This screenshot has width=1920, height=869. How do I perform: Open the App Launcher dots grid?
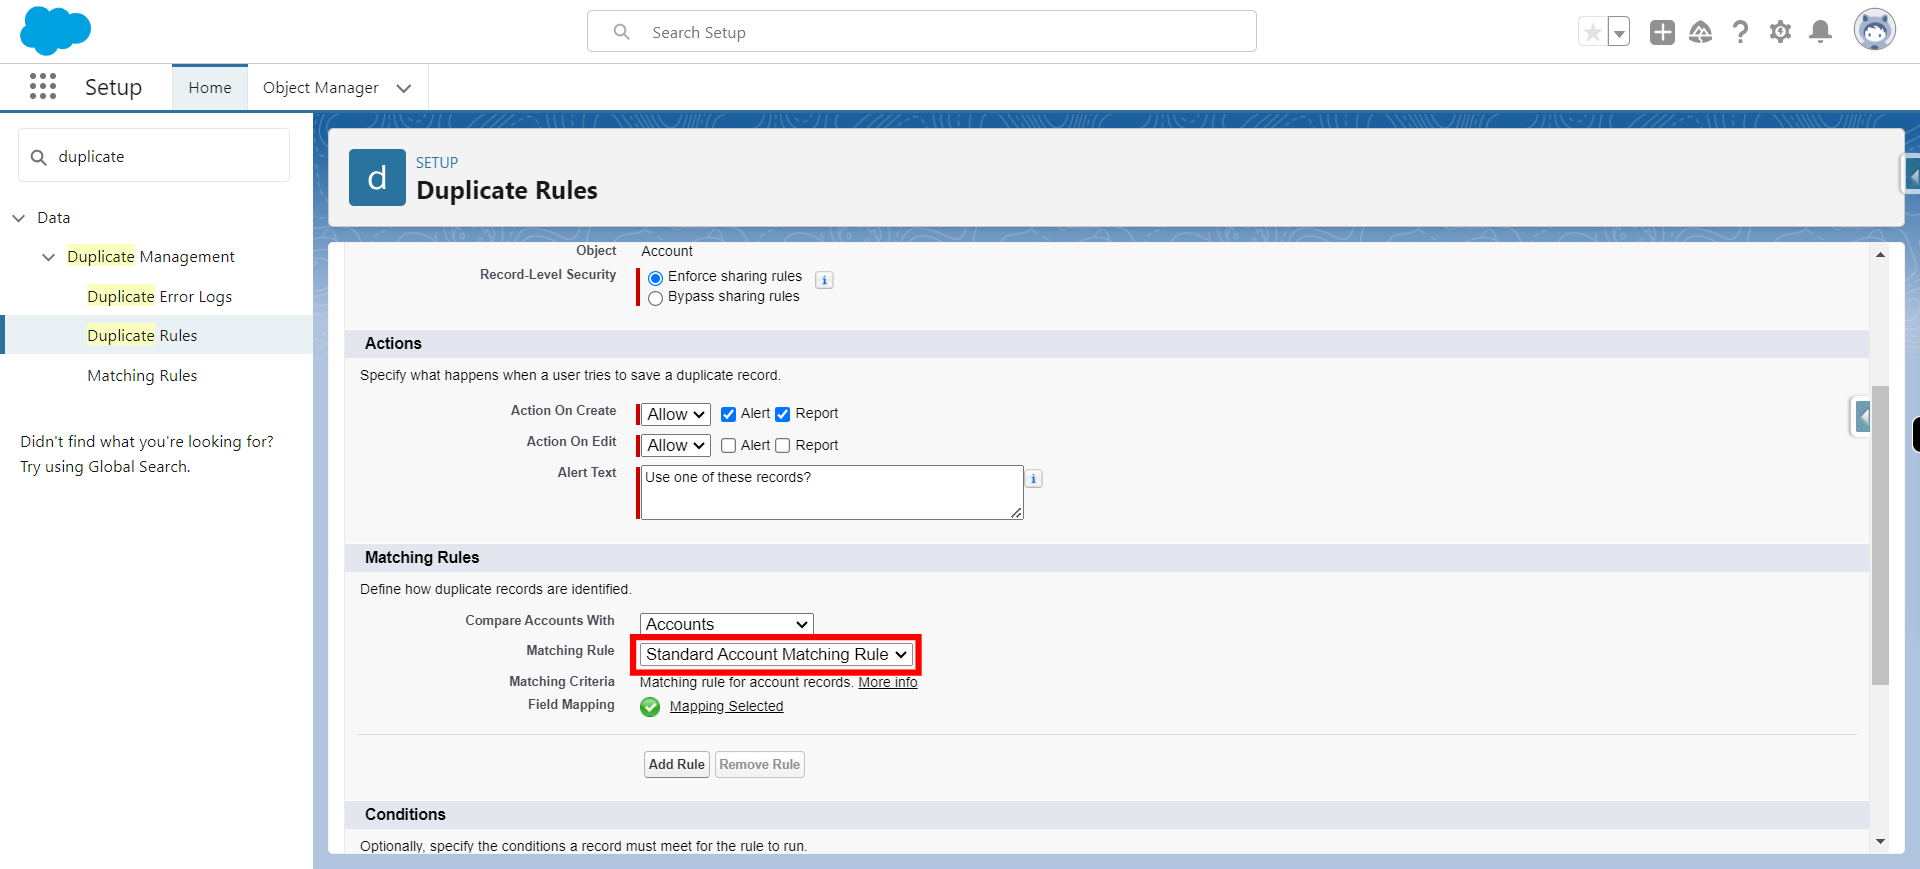pos(43,87)
